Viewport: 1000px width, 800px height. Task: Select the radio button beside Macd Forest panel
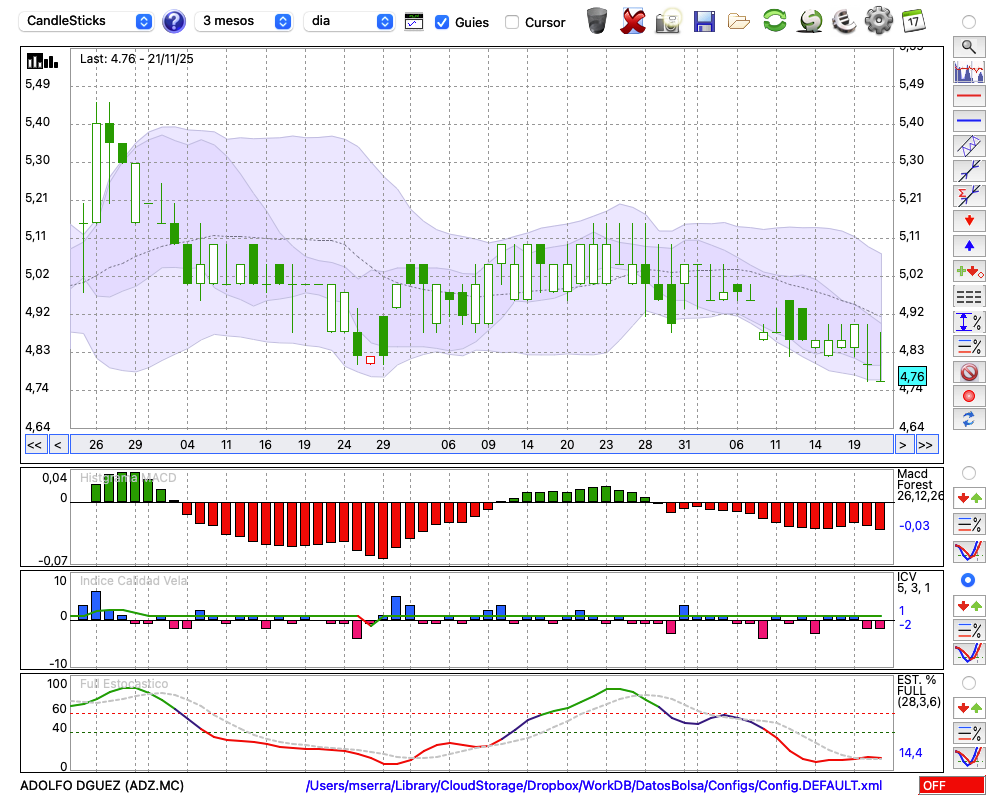pos(968,472)
